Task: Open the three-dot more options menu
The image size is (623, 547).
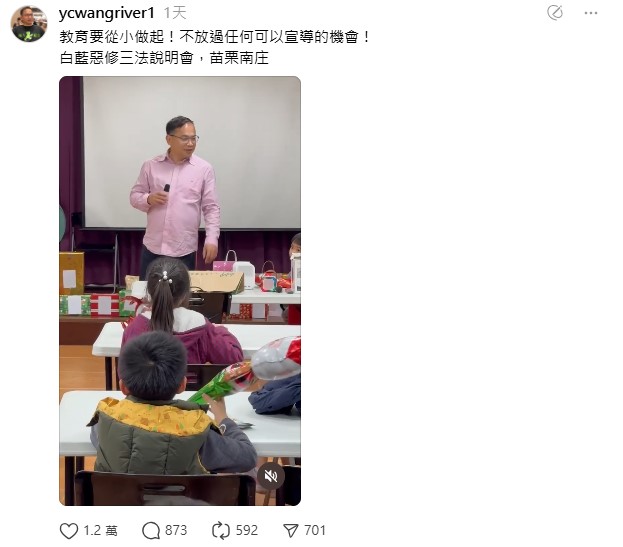Action: 591,13
